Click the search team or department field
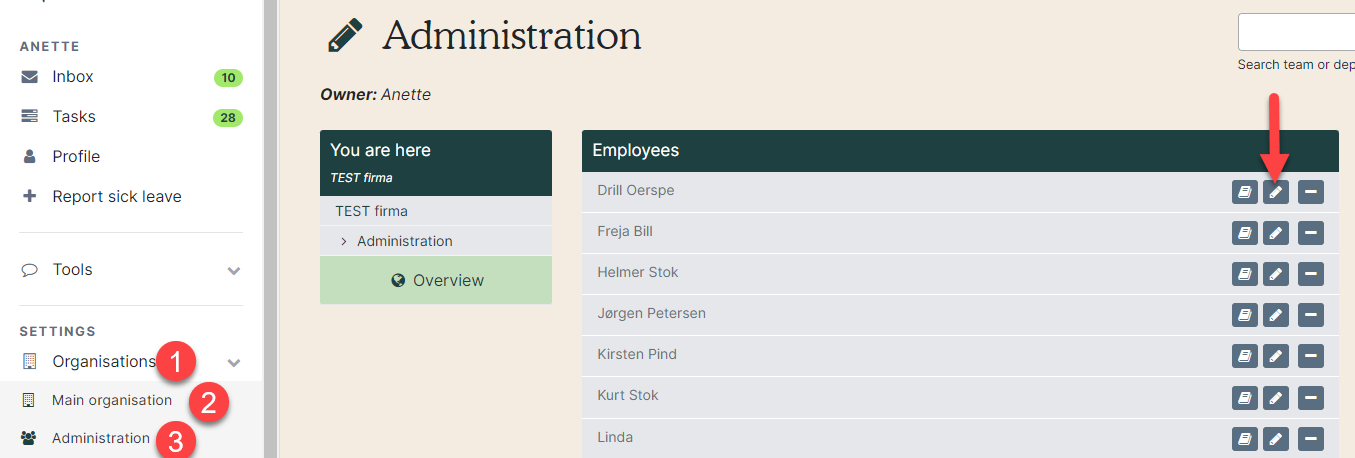The image size is (1355, 458). pos(1296,32)
